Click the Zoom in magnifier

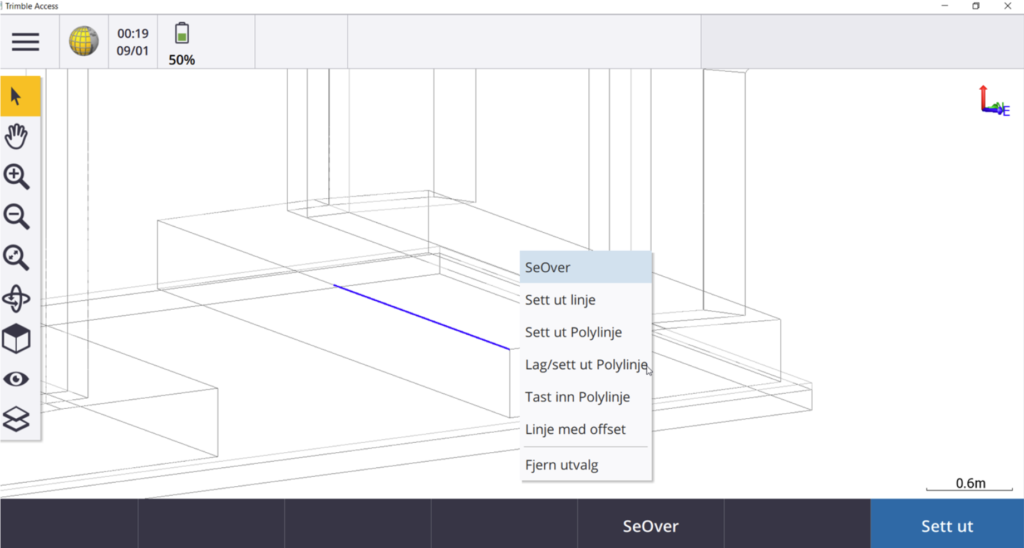pos(17,177)
